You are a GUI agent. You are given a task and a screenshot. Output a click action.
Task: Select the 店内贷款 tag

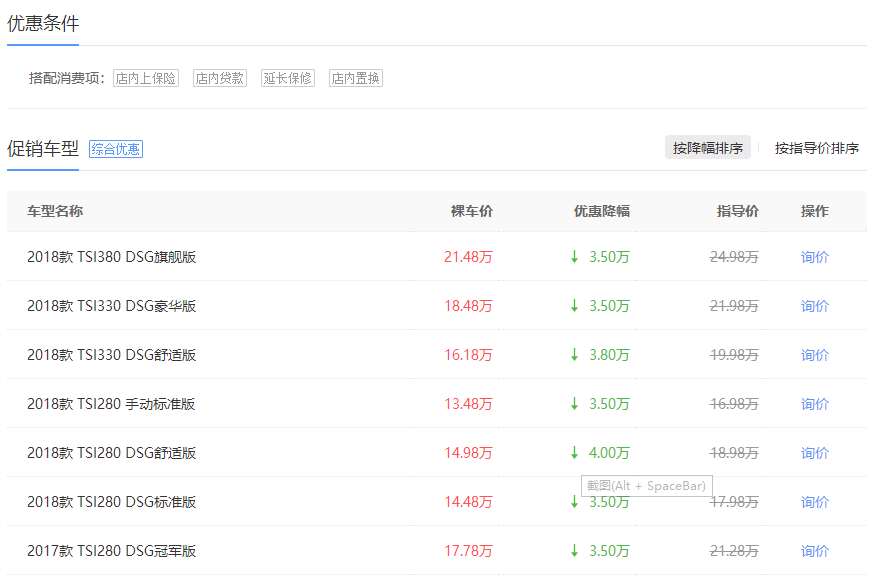point(220,78)
